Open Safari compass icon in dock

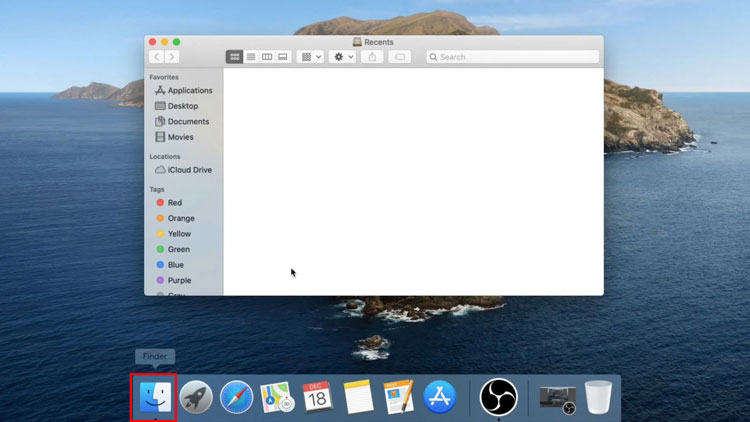237,397
